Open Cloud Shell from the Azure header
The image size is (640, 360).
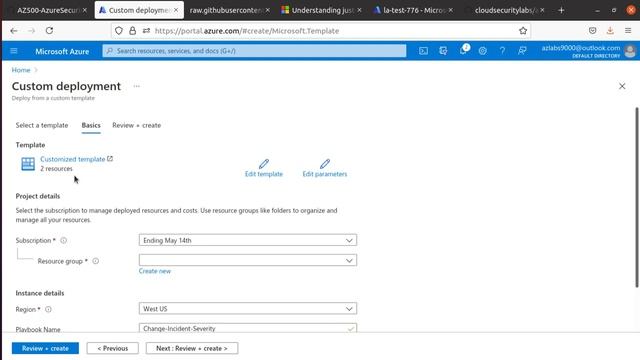tap(423, 51)
